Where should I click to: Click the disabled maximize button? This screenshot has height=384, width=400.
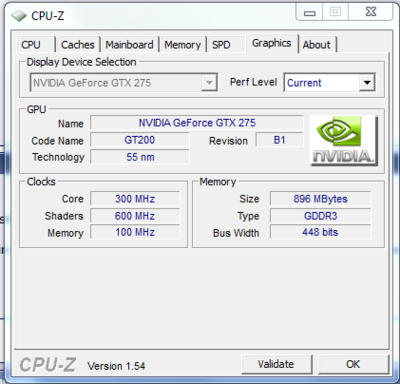335,12
